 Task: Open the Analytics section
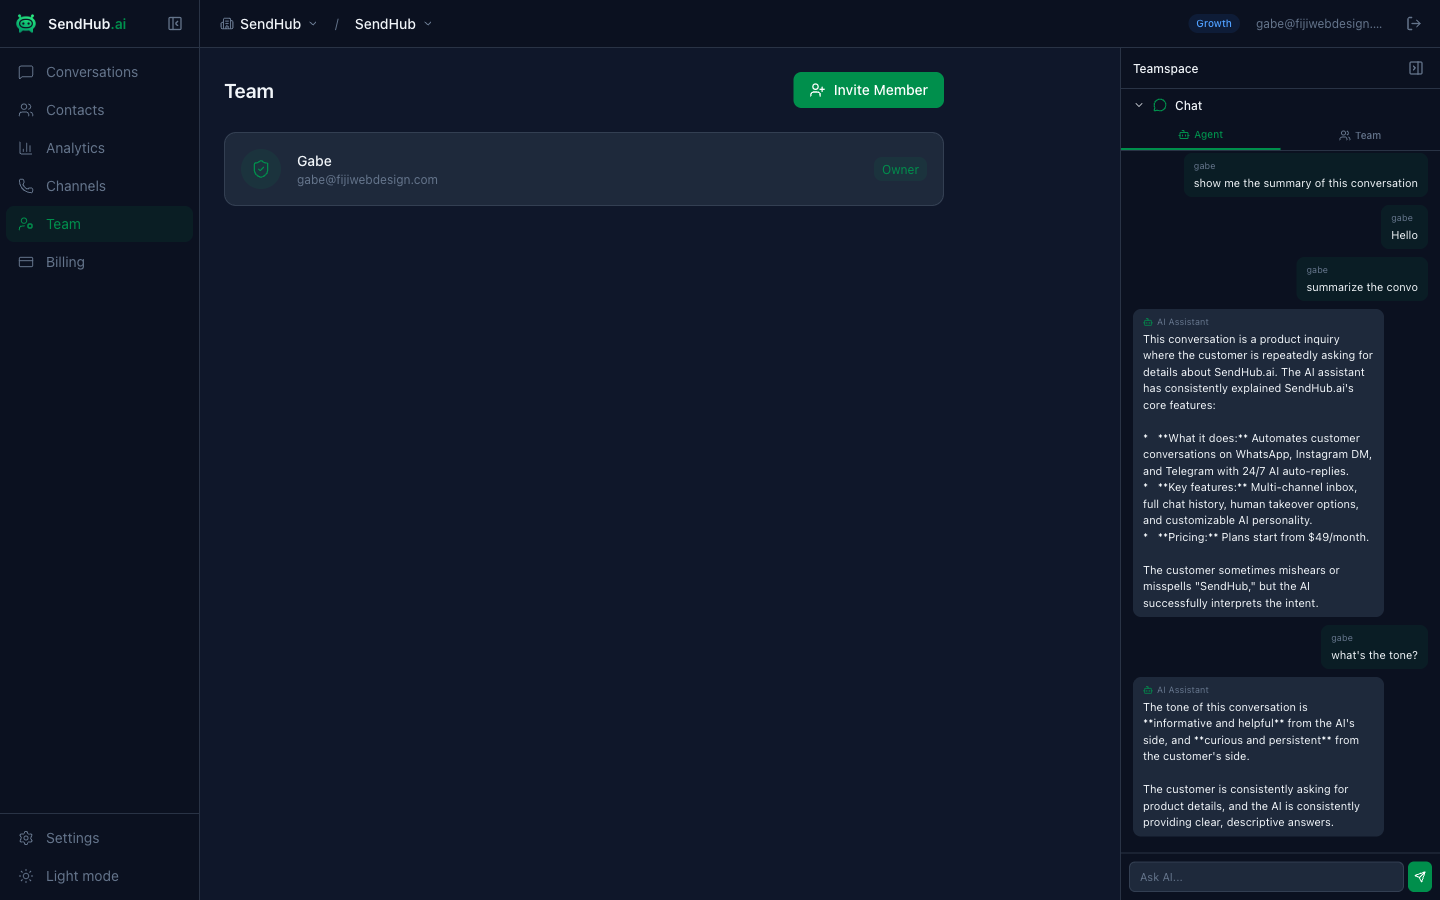pyautogui.click(x=100, y=148)
